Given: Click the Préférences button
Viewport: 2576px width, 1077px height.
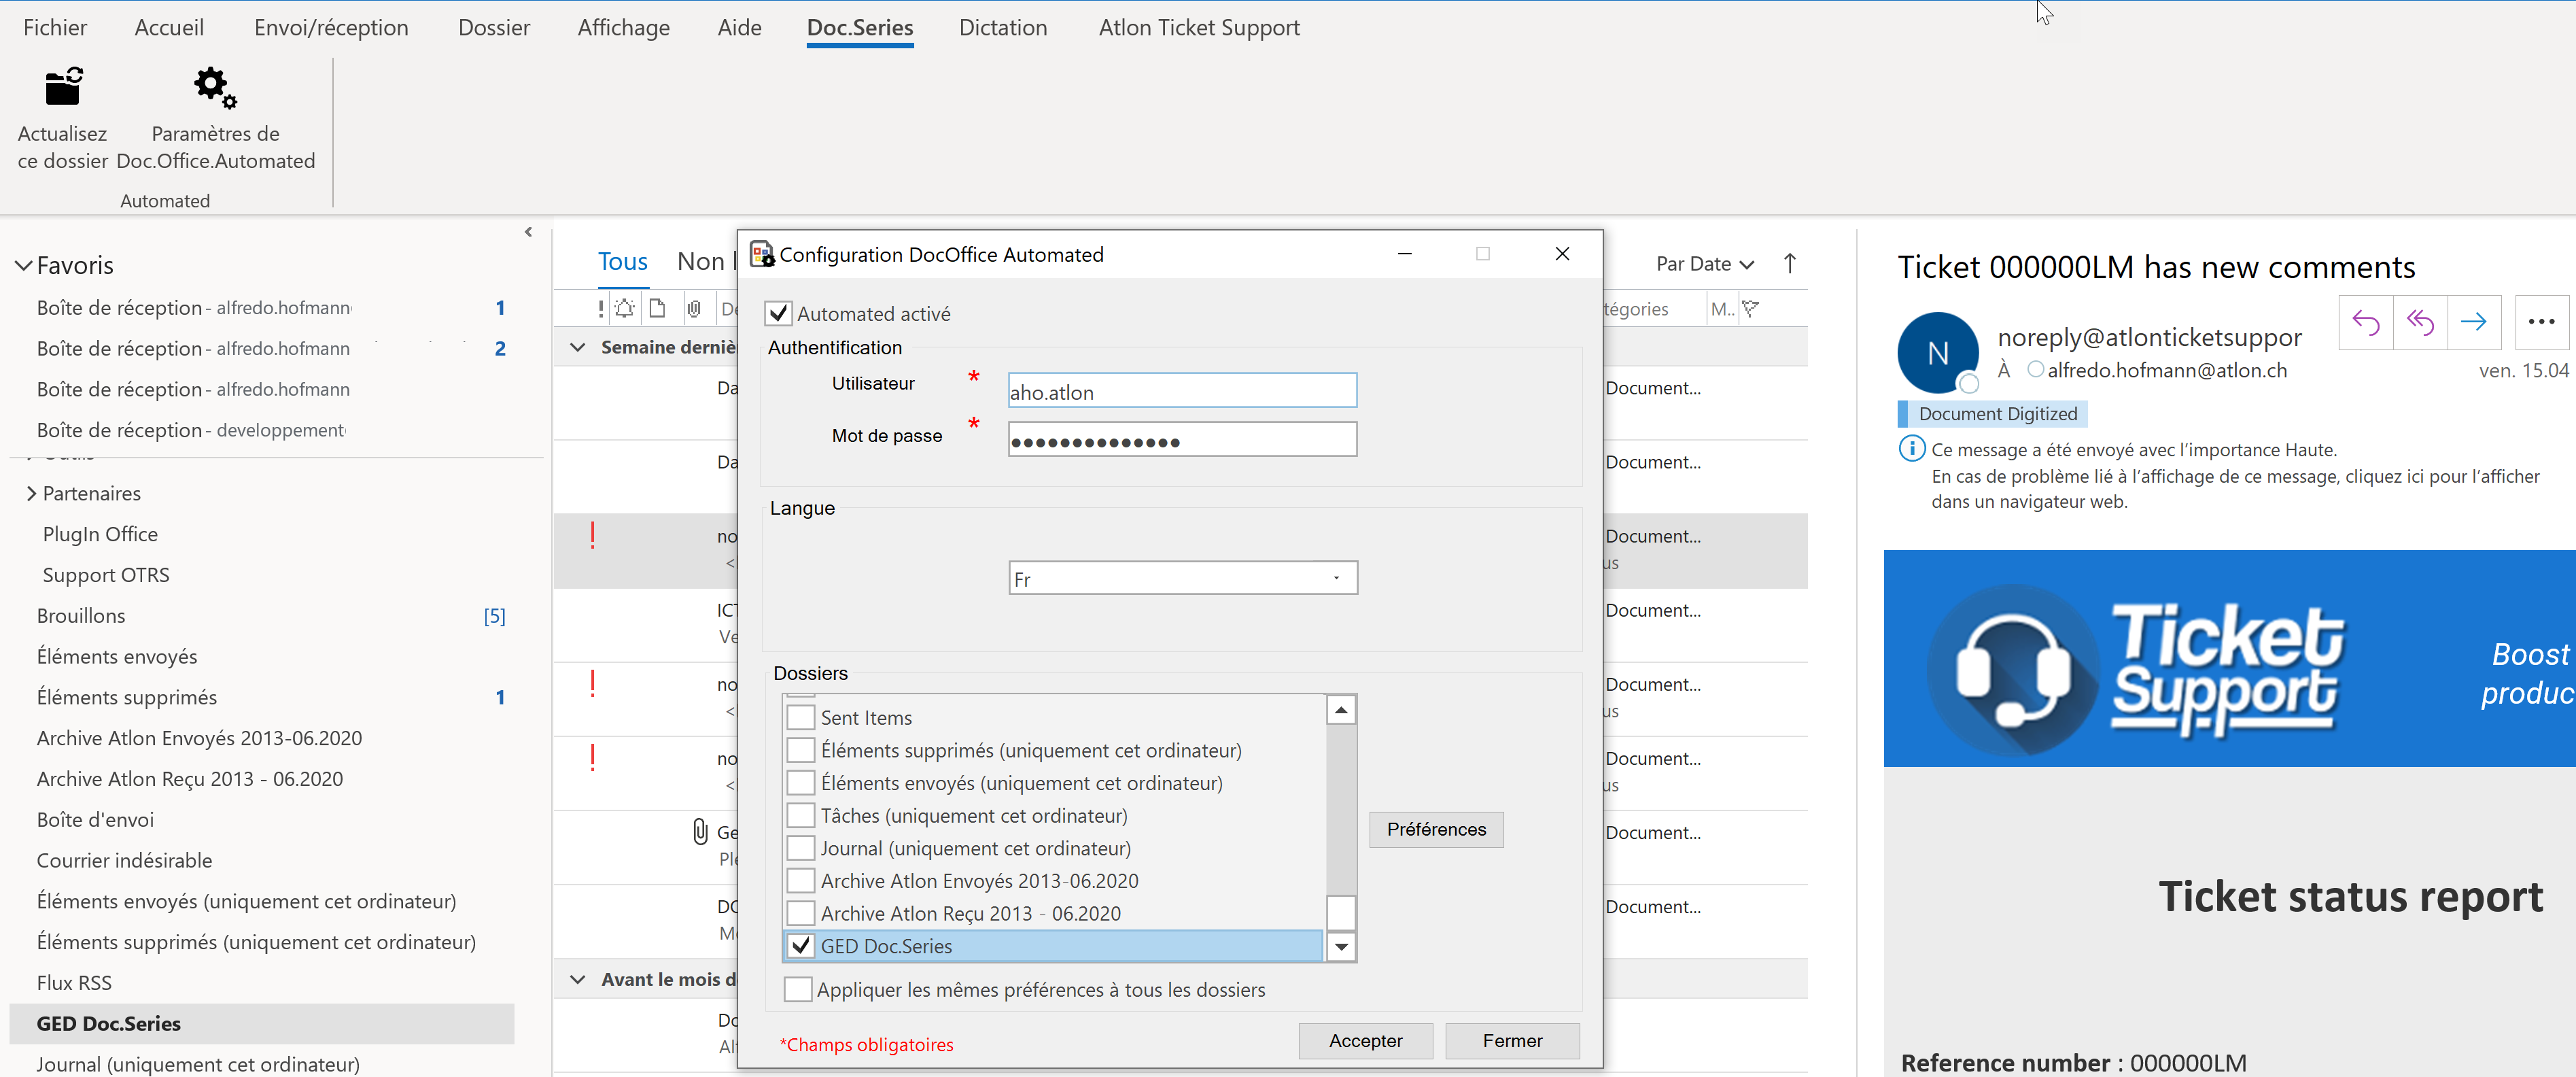Looking at the screenshot, I should 1436,830.
